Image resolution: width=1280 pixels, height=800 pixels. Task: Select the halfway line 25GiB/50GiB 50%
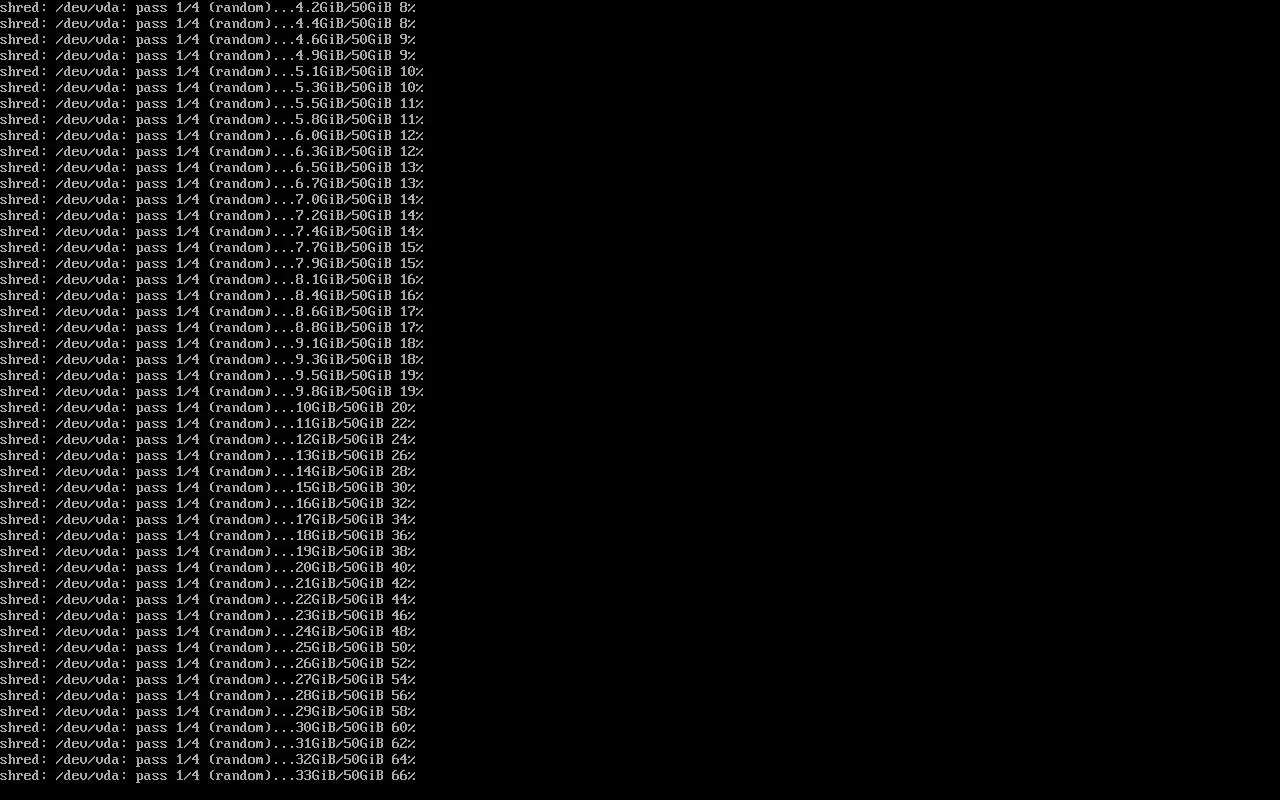tap(208, 648)
